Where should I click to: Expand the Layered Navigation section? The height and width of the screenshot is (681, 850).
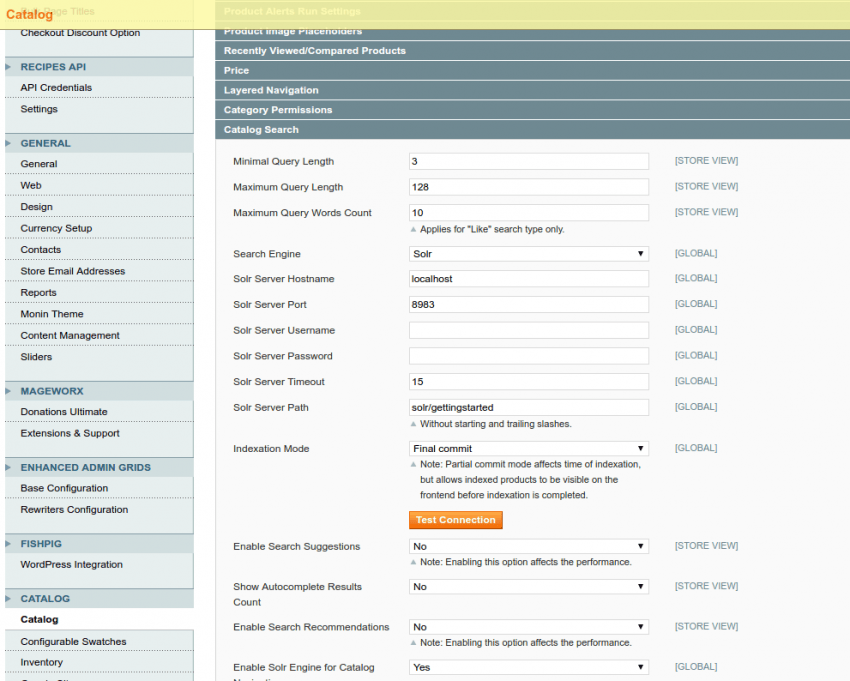[532, 90]
